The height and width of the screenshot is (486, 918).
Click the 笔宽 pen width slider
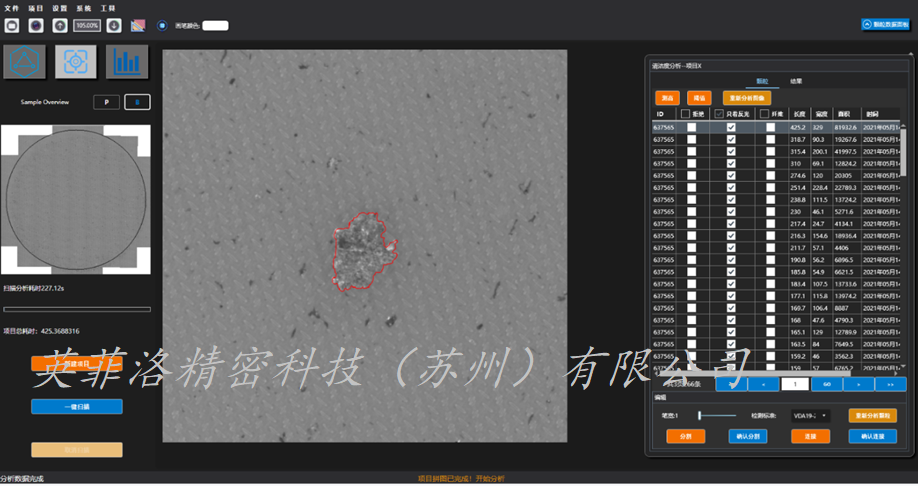(x=717, y=415)
